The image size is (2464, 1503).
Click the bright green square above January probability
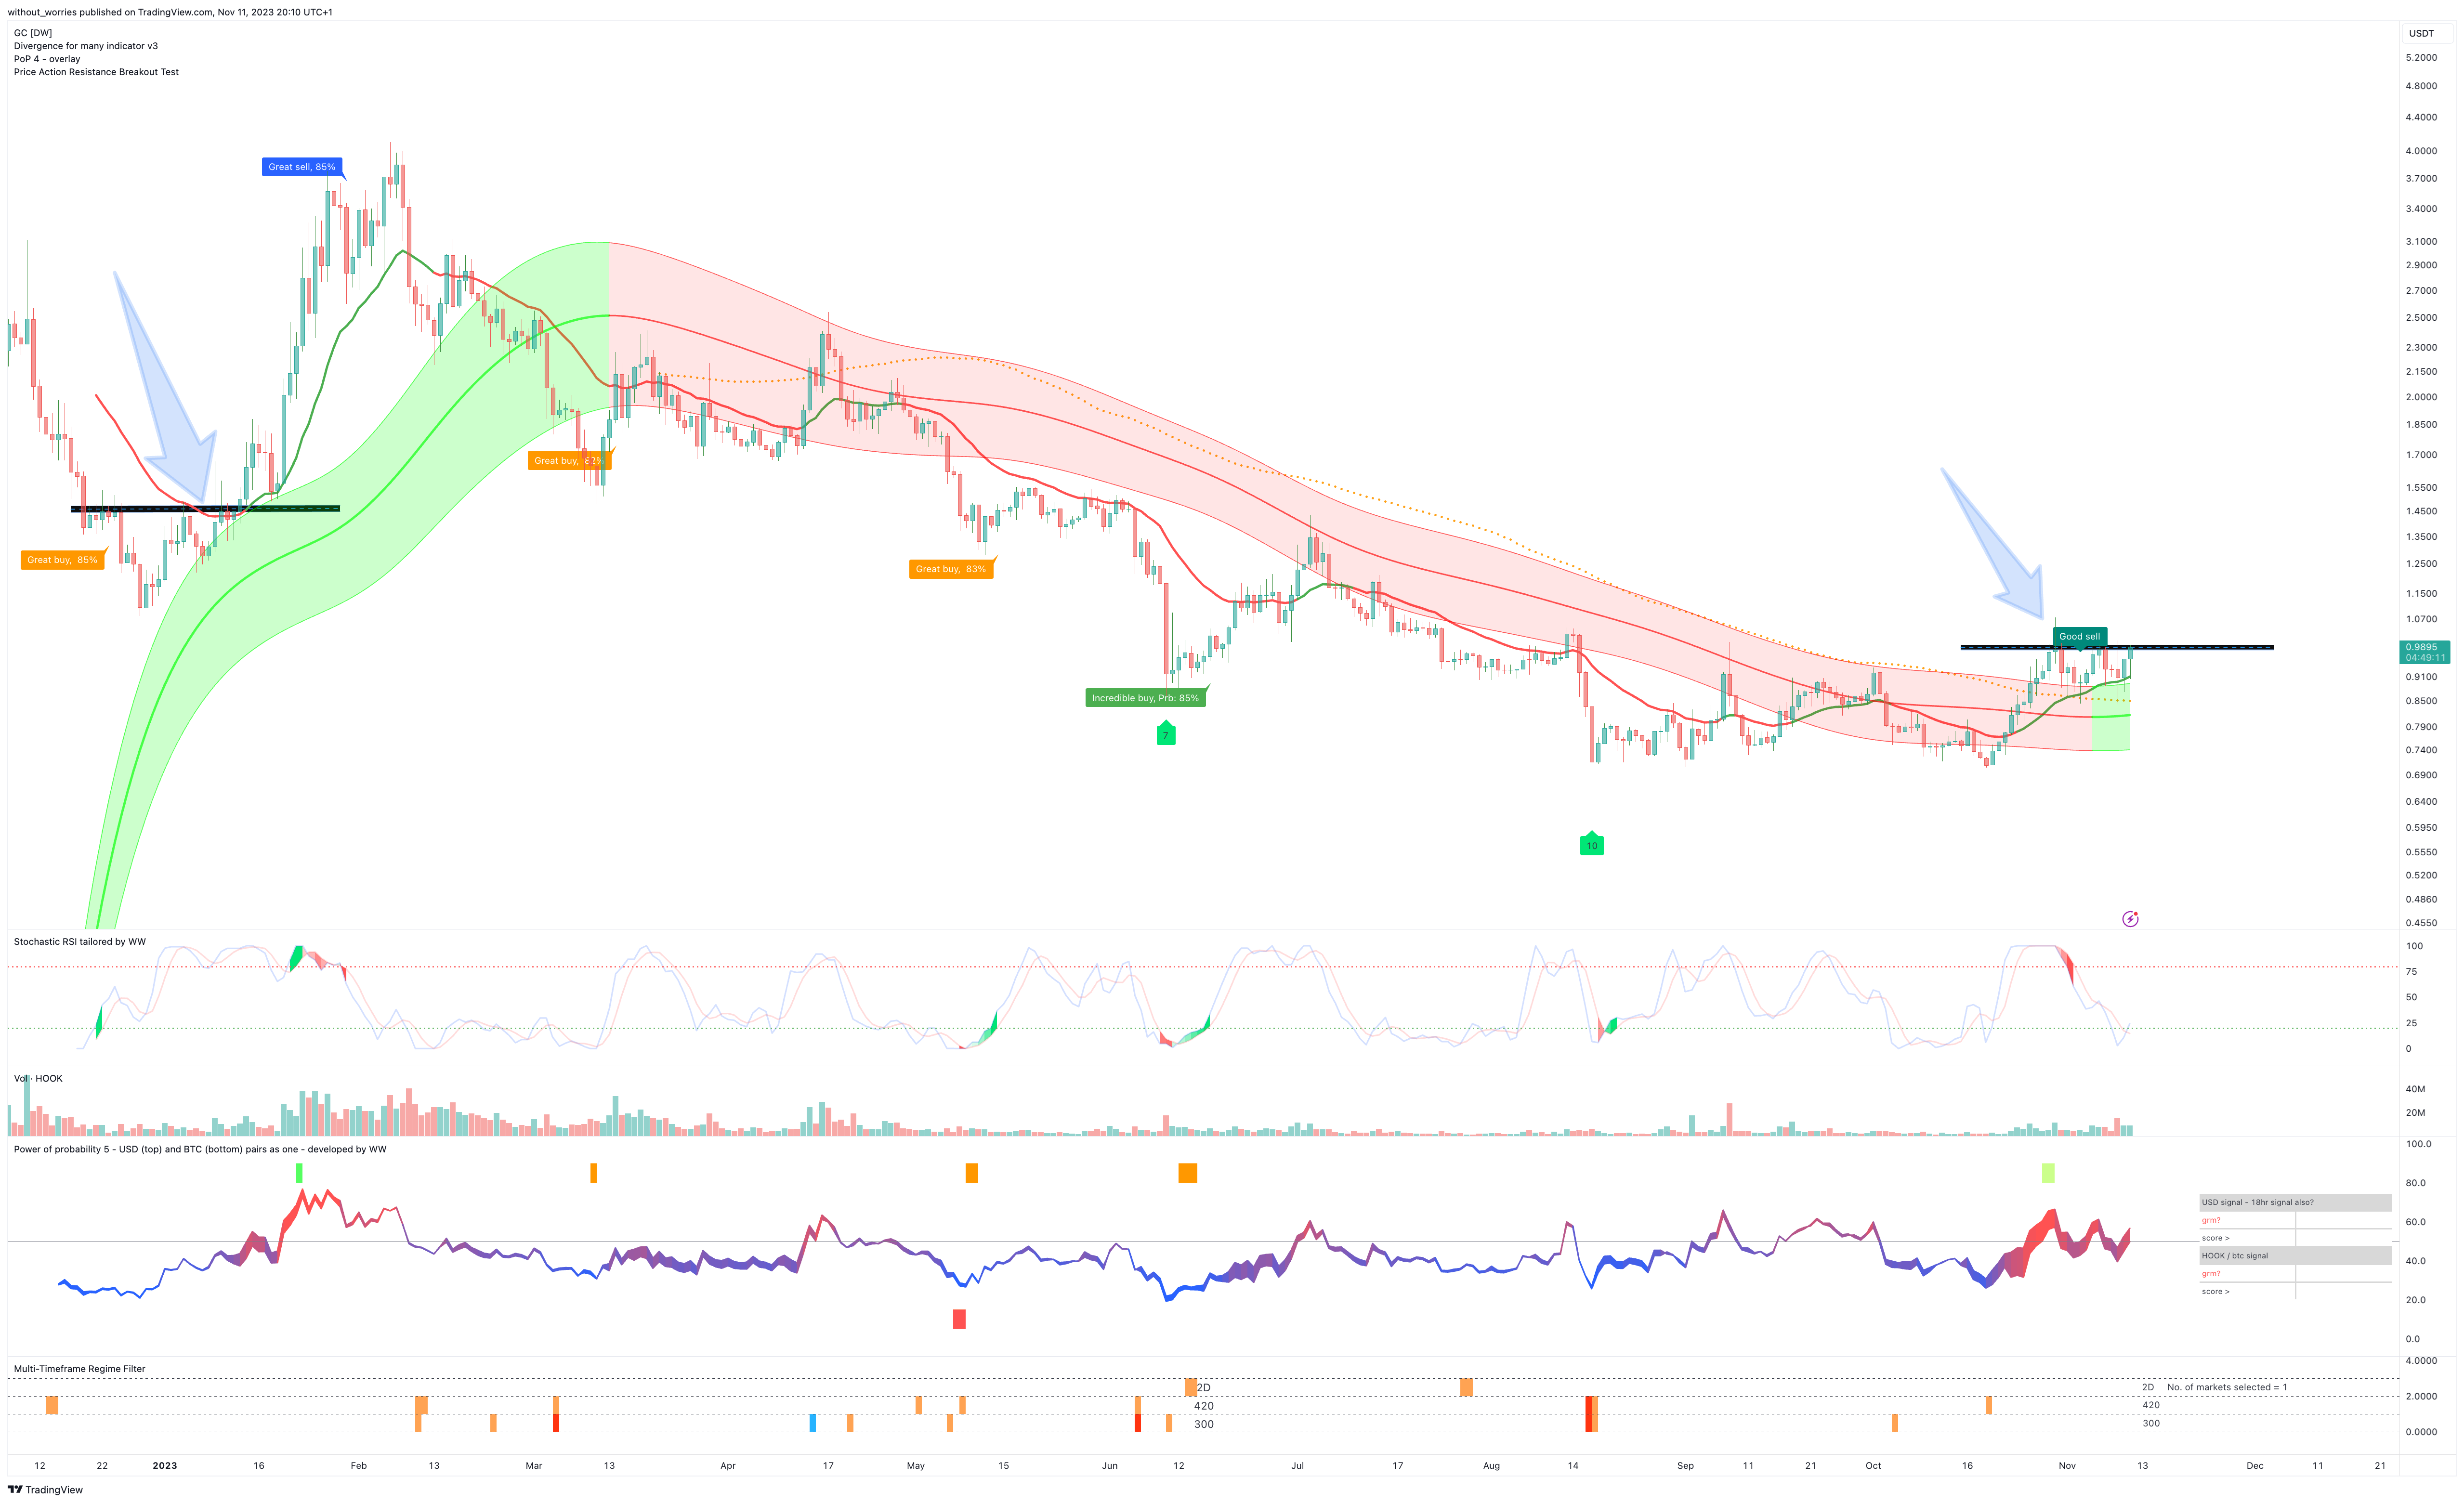click(299, 1173)
